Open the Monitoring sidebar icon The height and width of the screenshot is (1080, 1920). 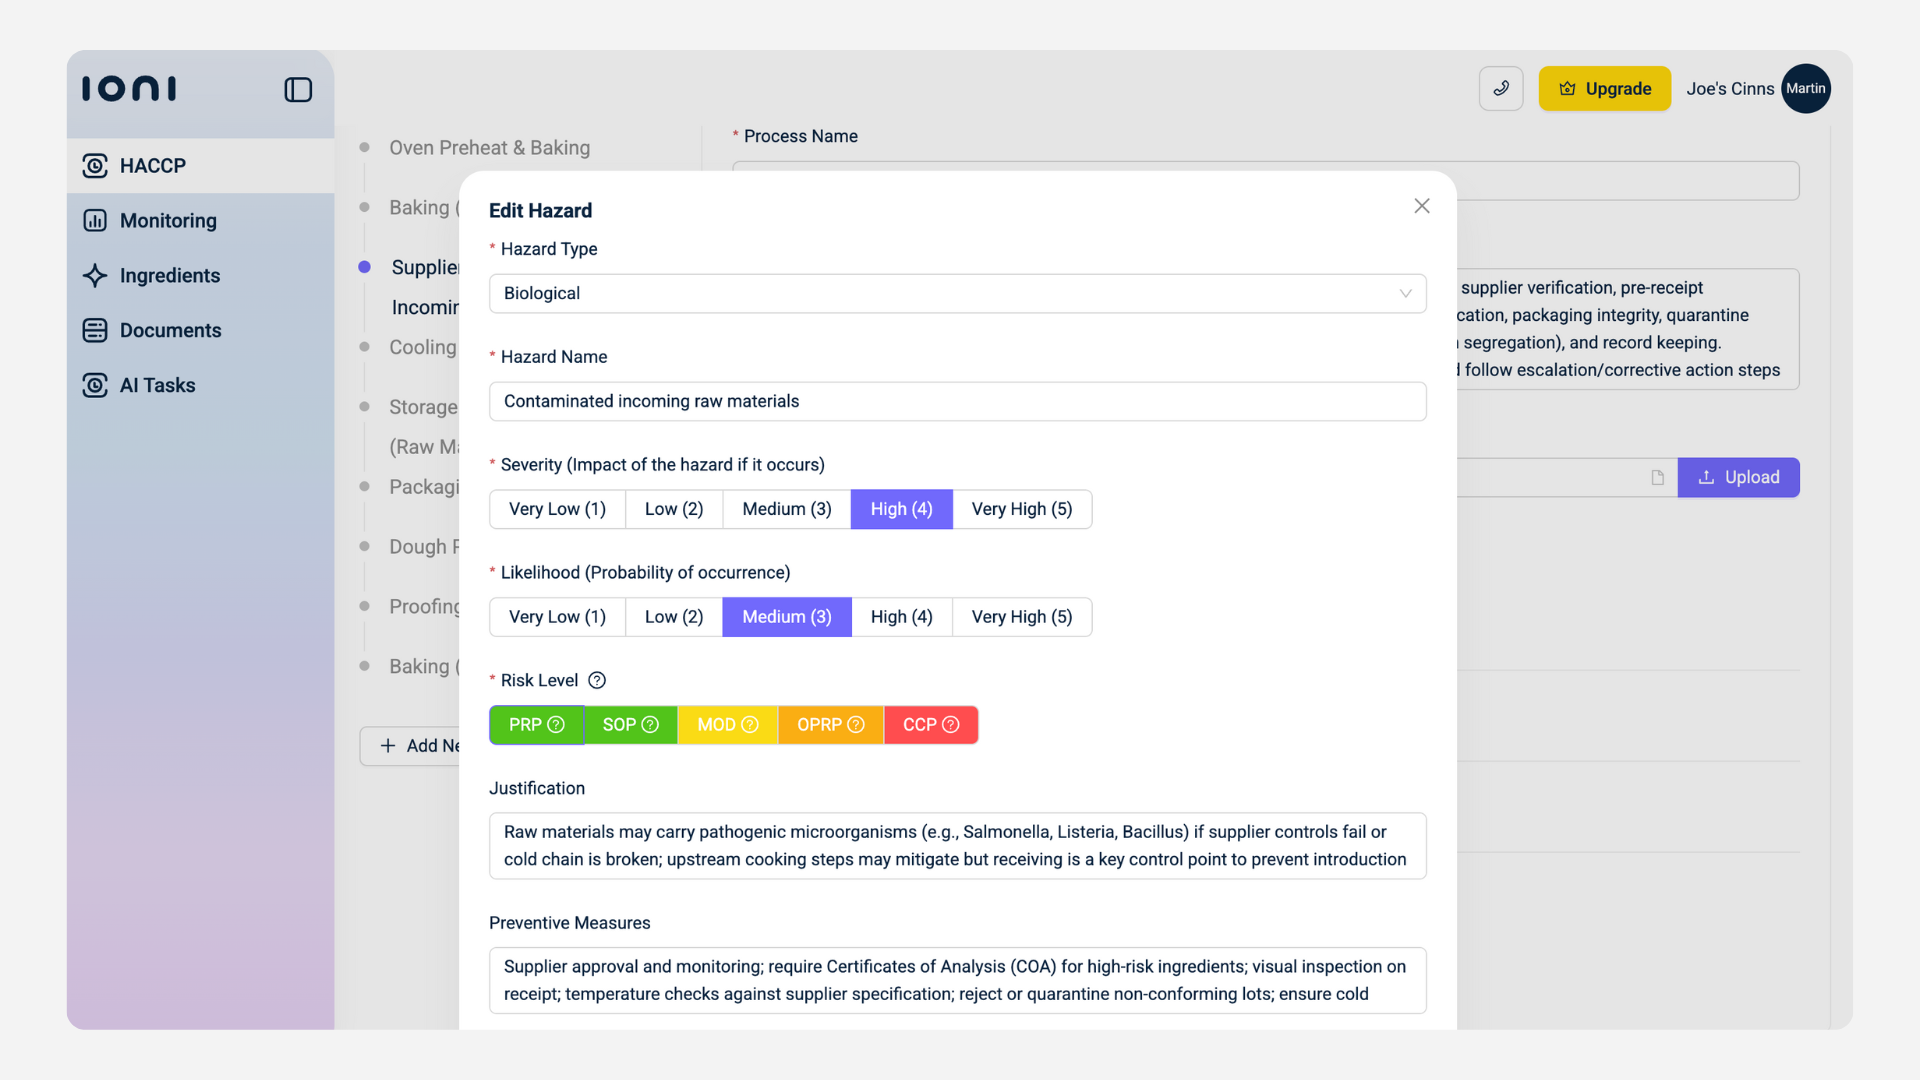(x=95, y=221)
